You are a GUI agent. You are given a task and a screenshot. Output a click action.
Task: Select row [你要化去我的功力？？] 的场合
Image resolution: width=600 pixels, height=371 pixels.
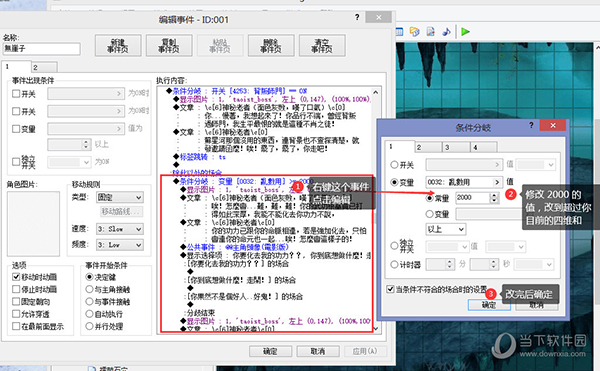[237, 264]
